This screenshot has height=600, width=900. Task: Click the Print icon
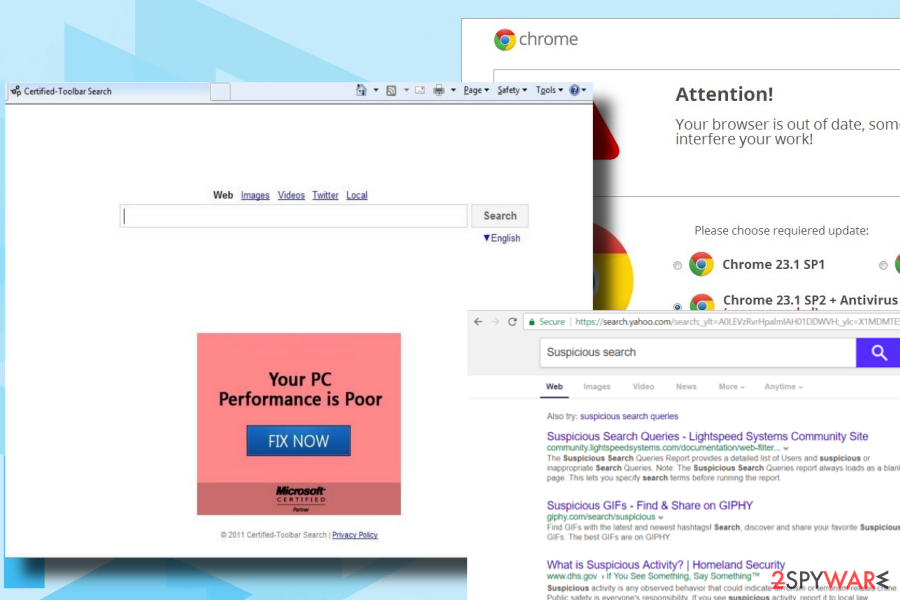pos(439,90)
